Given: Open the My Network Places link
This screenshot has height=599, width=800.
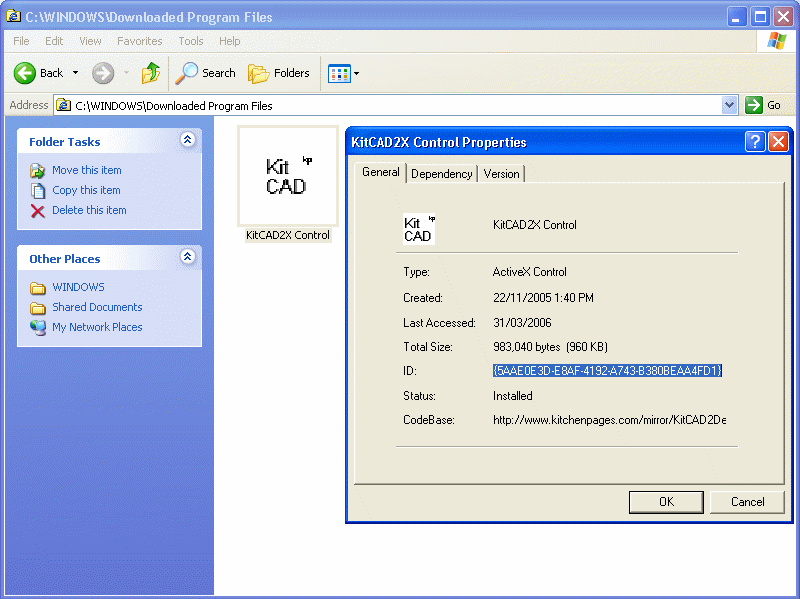Looking at the screenshot, I should coord(97,327).
